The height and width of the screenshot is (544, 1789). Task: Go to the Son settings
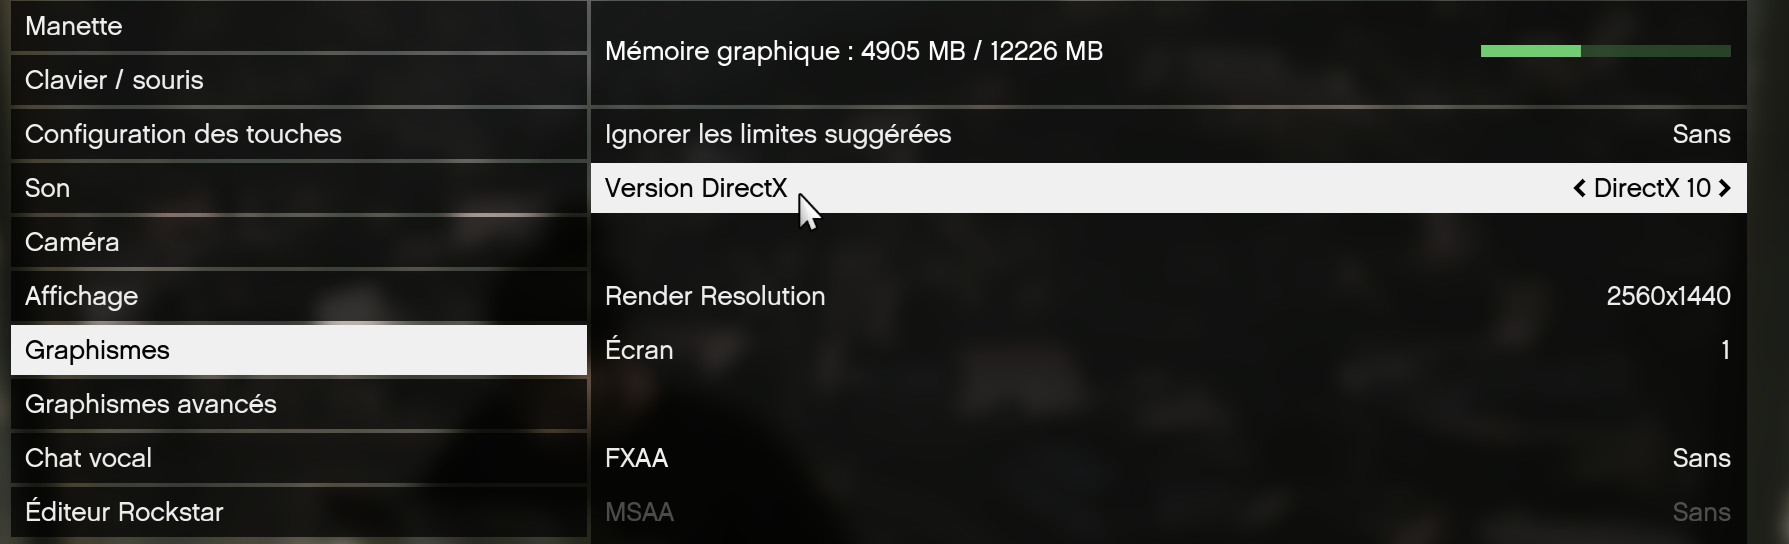point(298,188)
